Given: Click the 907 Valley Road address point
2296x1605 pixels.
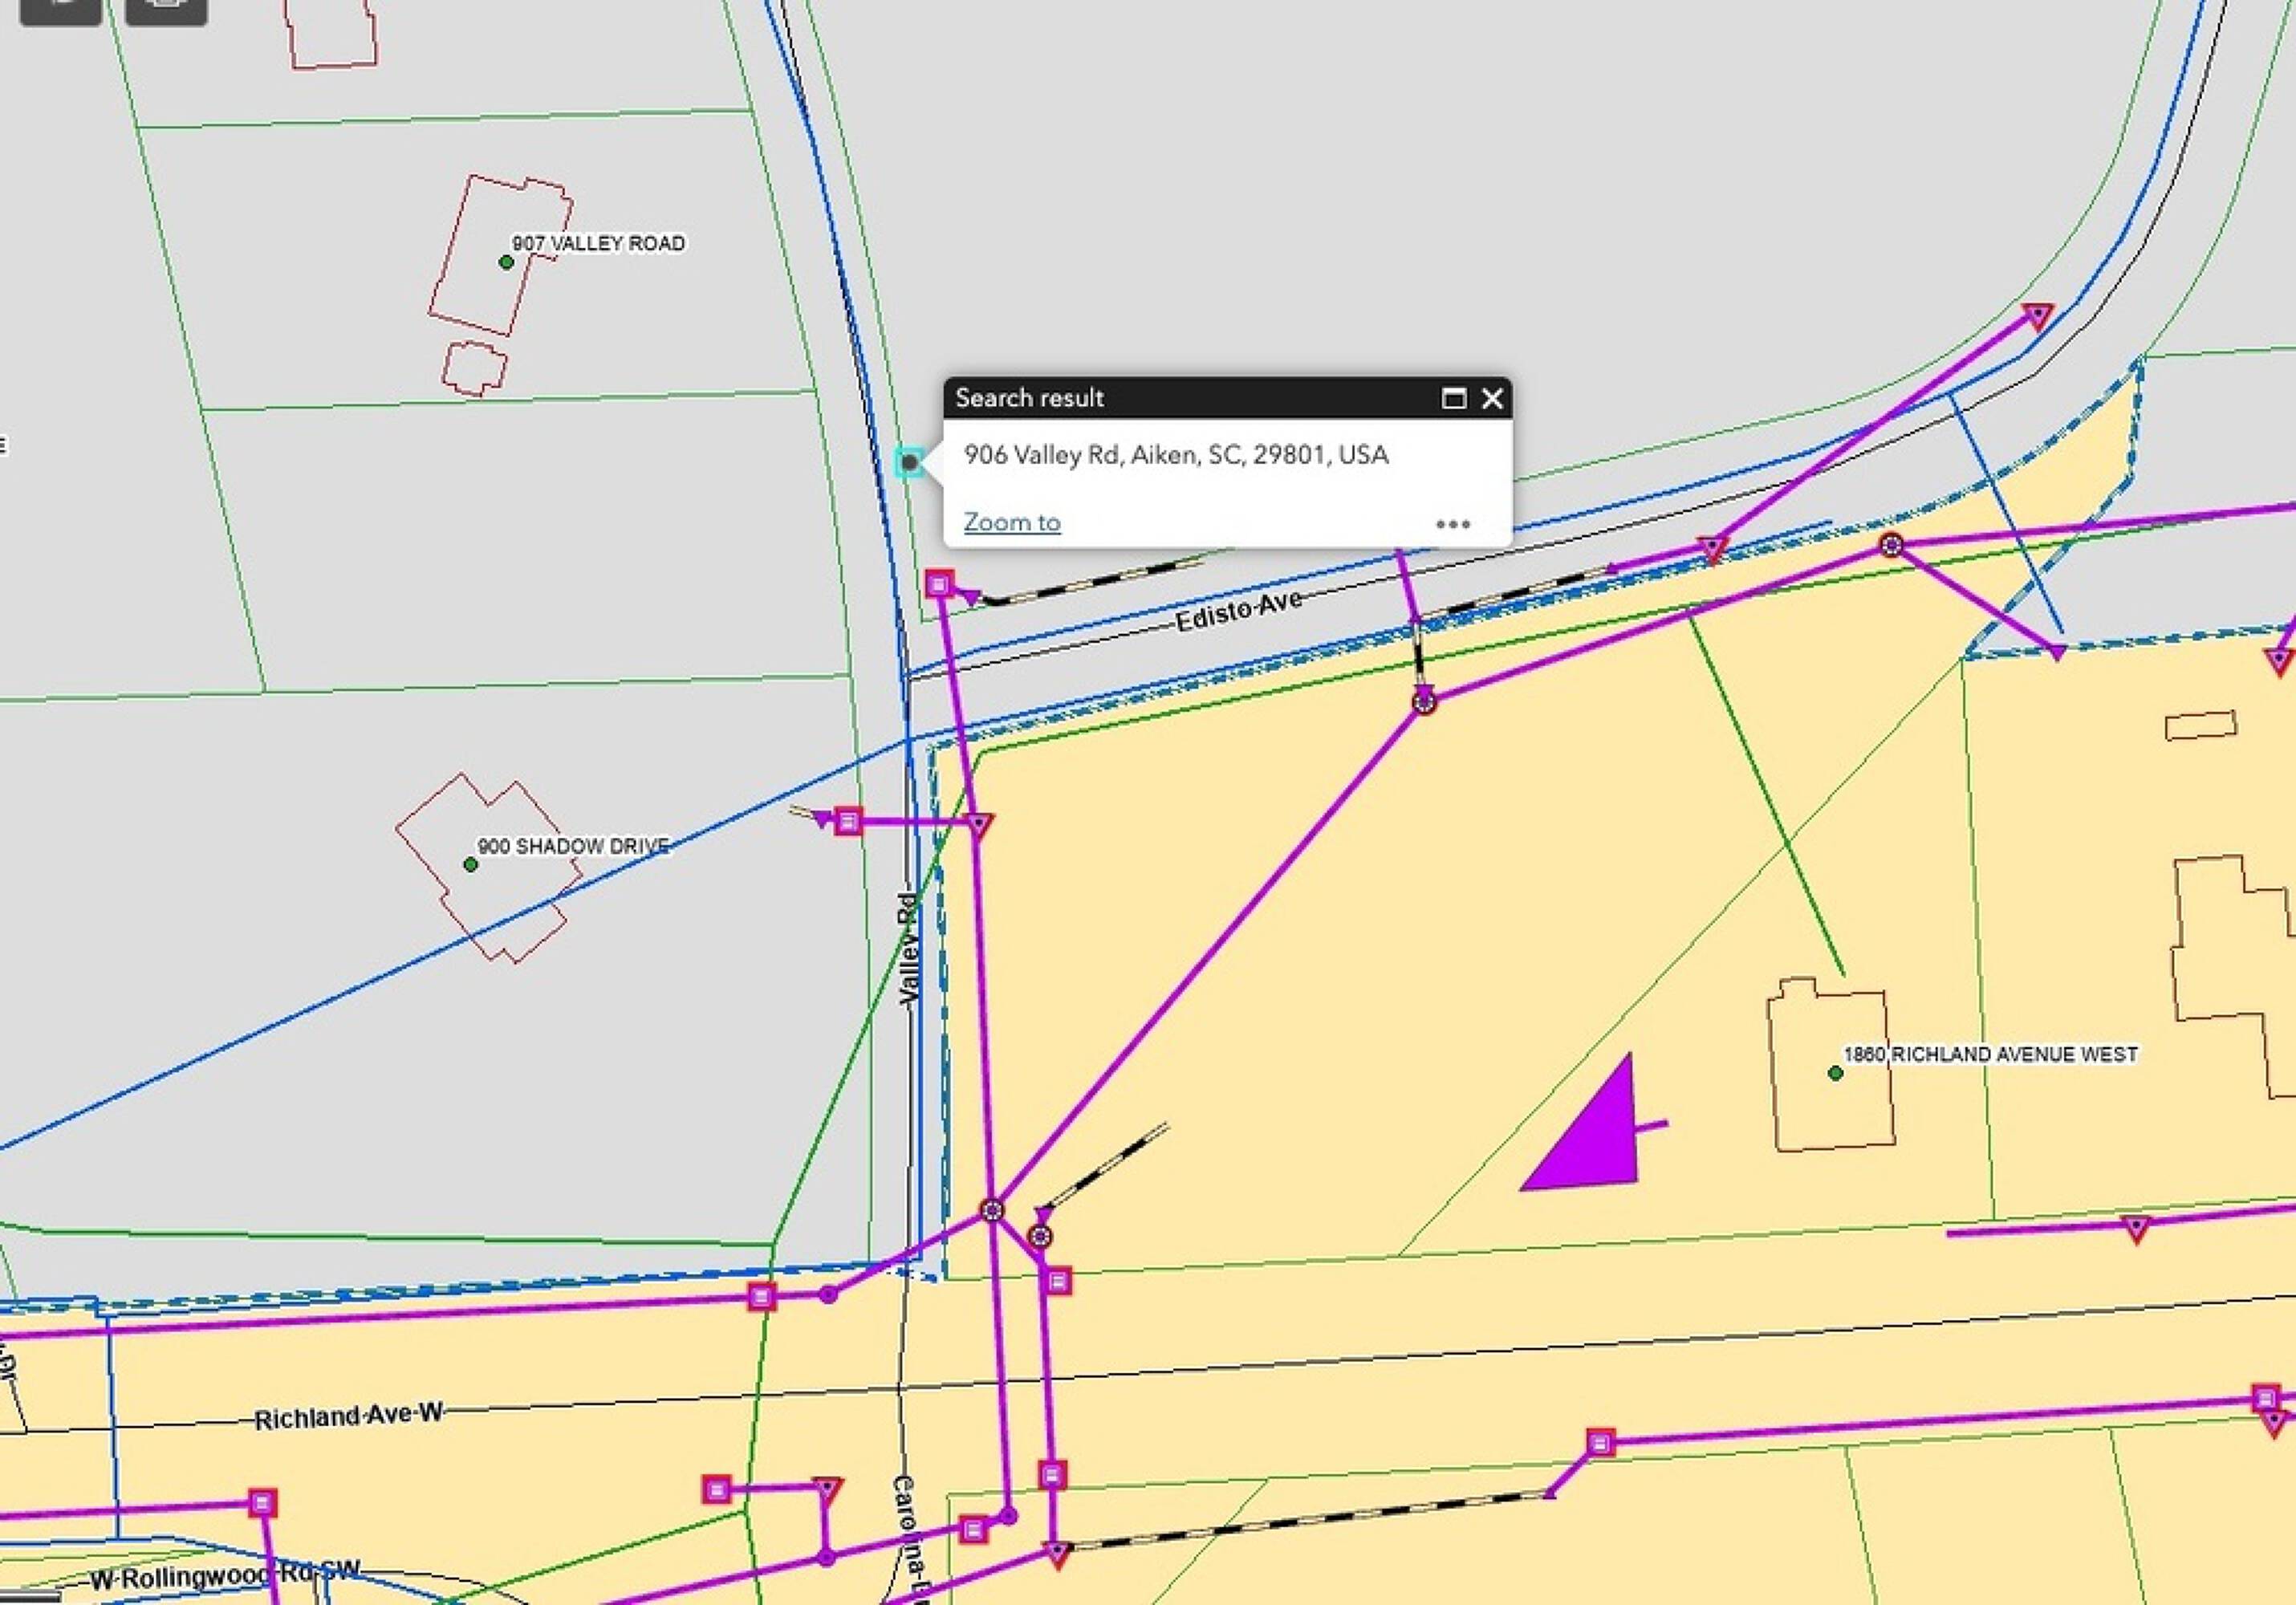Looking at the screenshot, I should [506, 262].
